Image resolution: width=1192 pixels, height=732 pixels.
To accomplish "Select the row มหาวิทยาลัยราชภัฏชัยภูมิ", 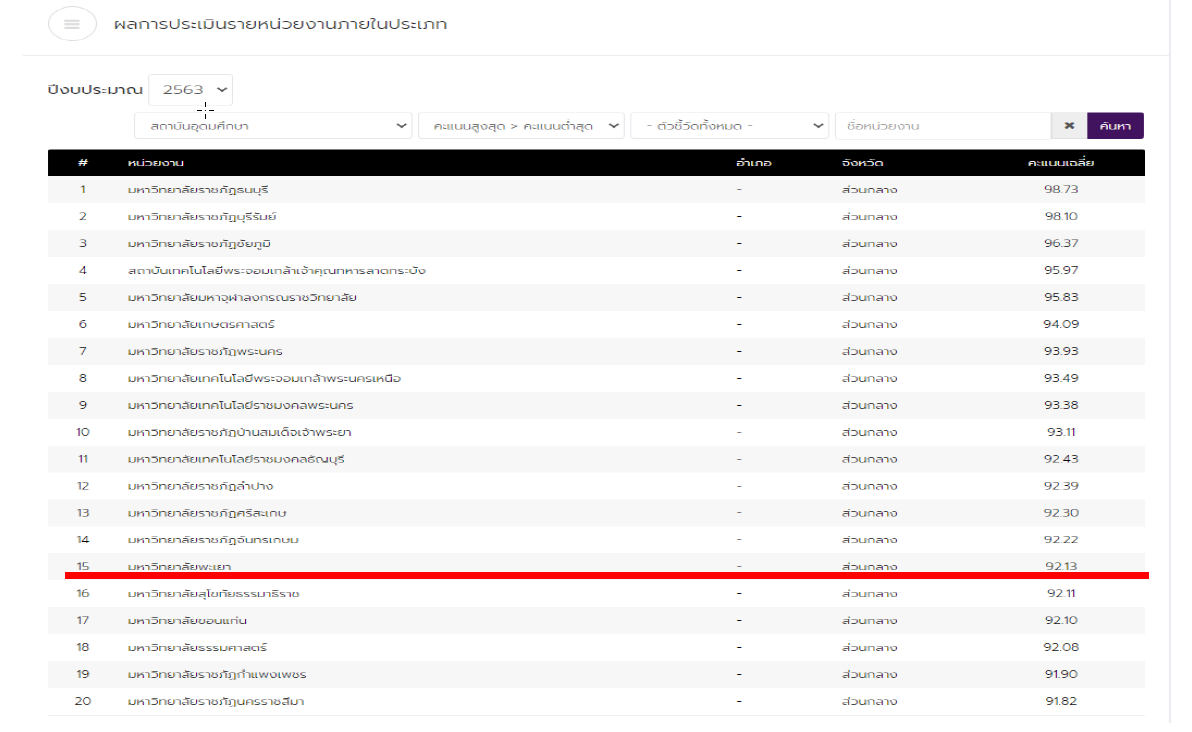I will coord(596,244).
